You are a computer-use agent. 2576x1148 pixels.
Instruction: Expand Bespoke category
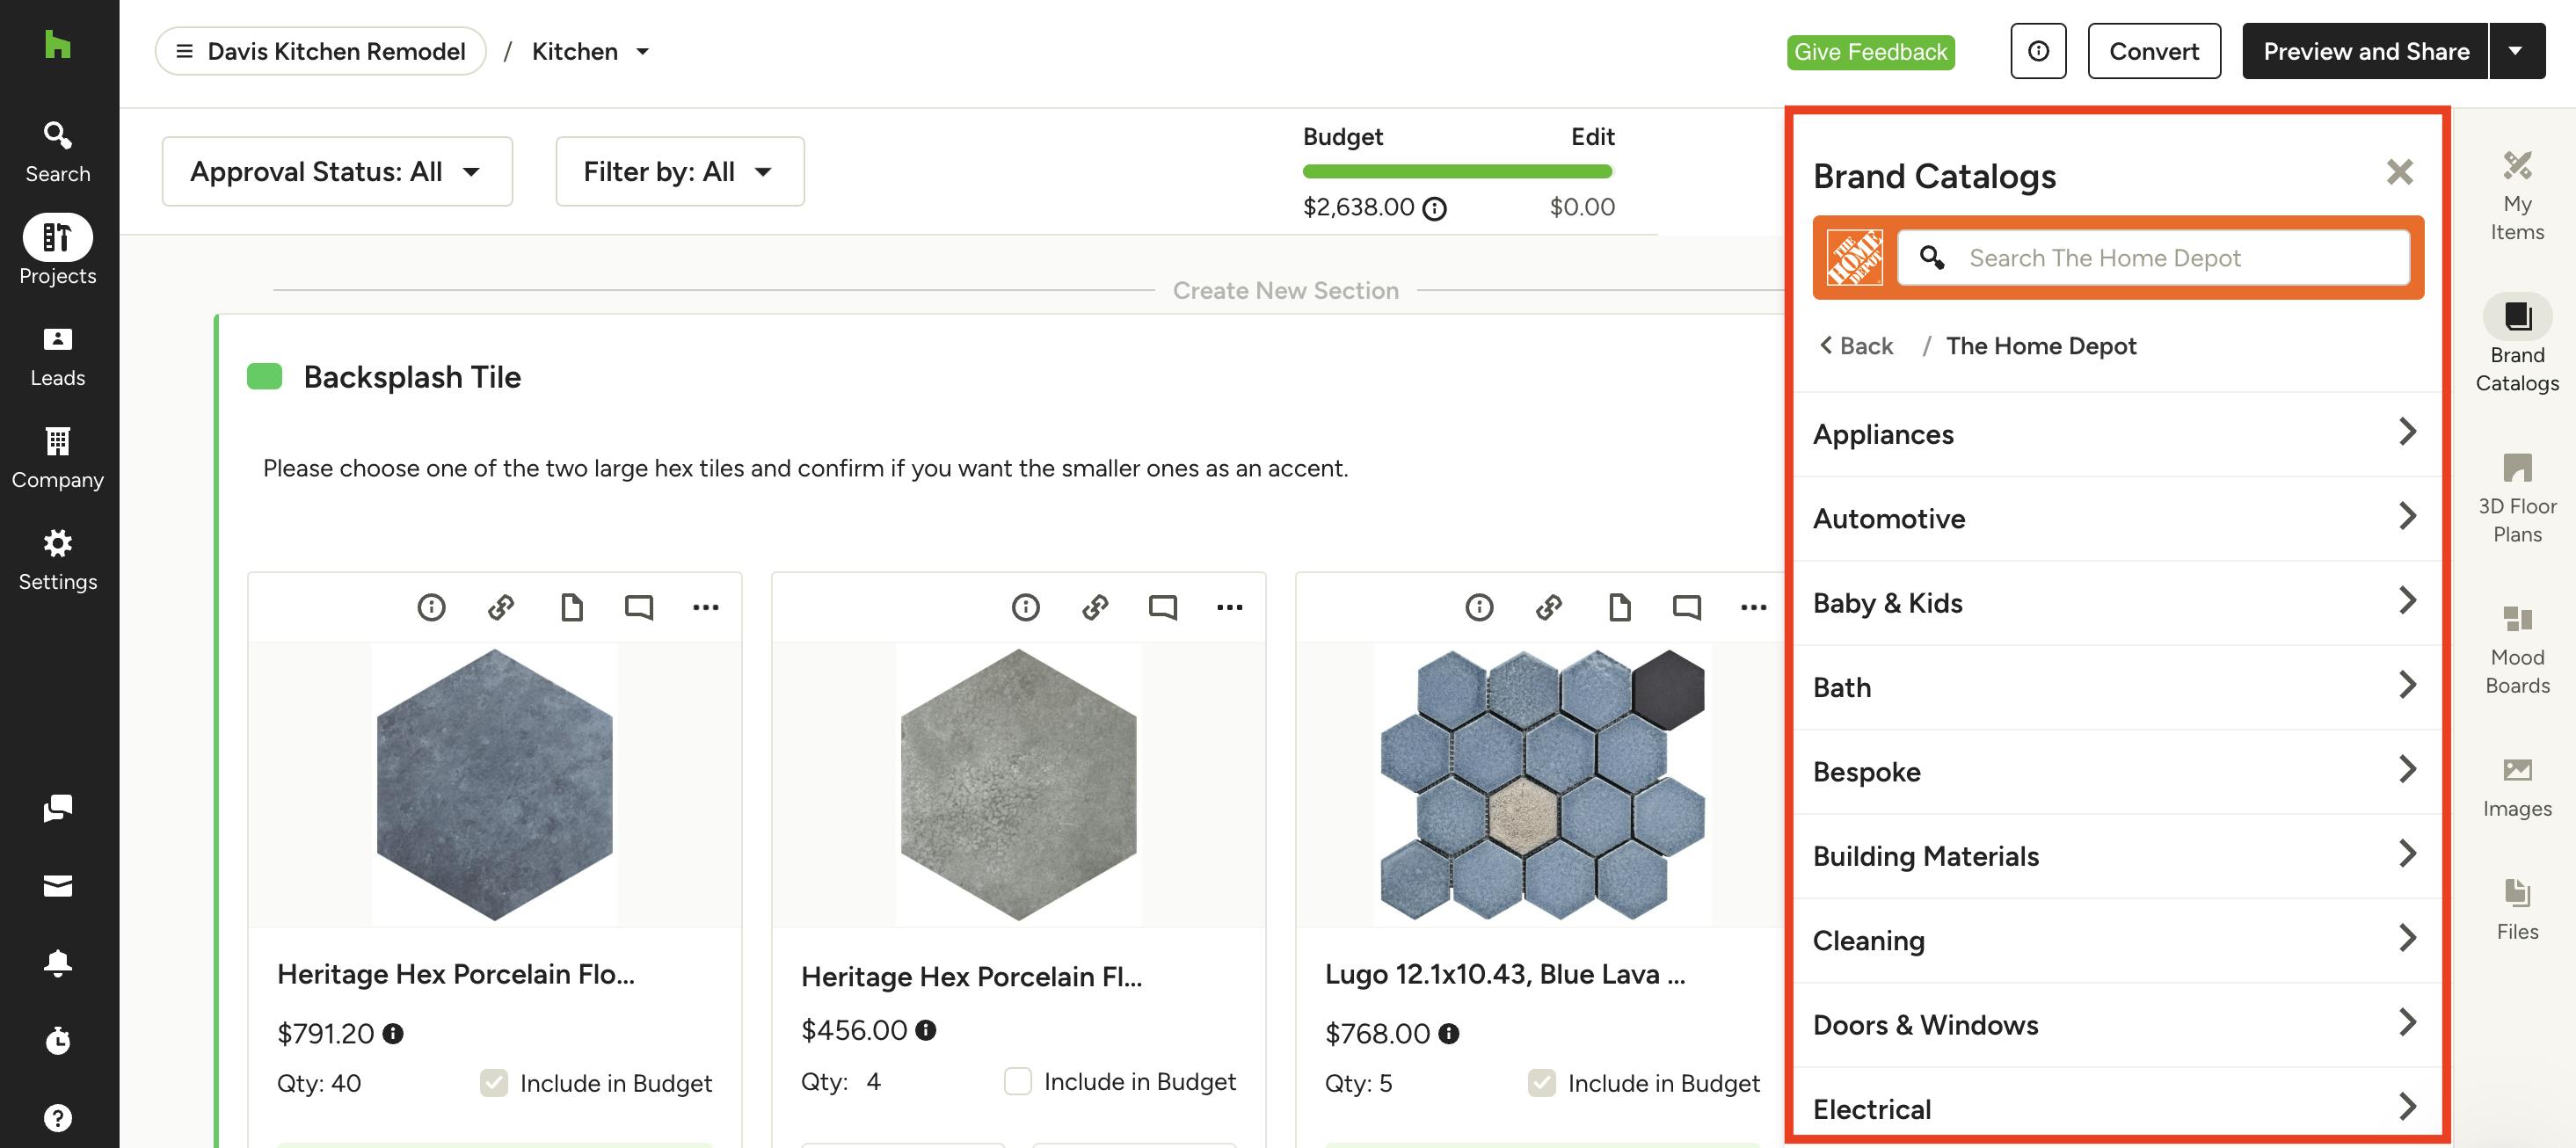coord(2116,772)
